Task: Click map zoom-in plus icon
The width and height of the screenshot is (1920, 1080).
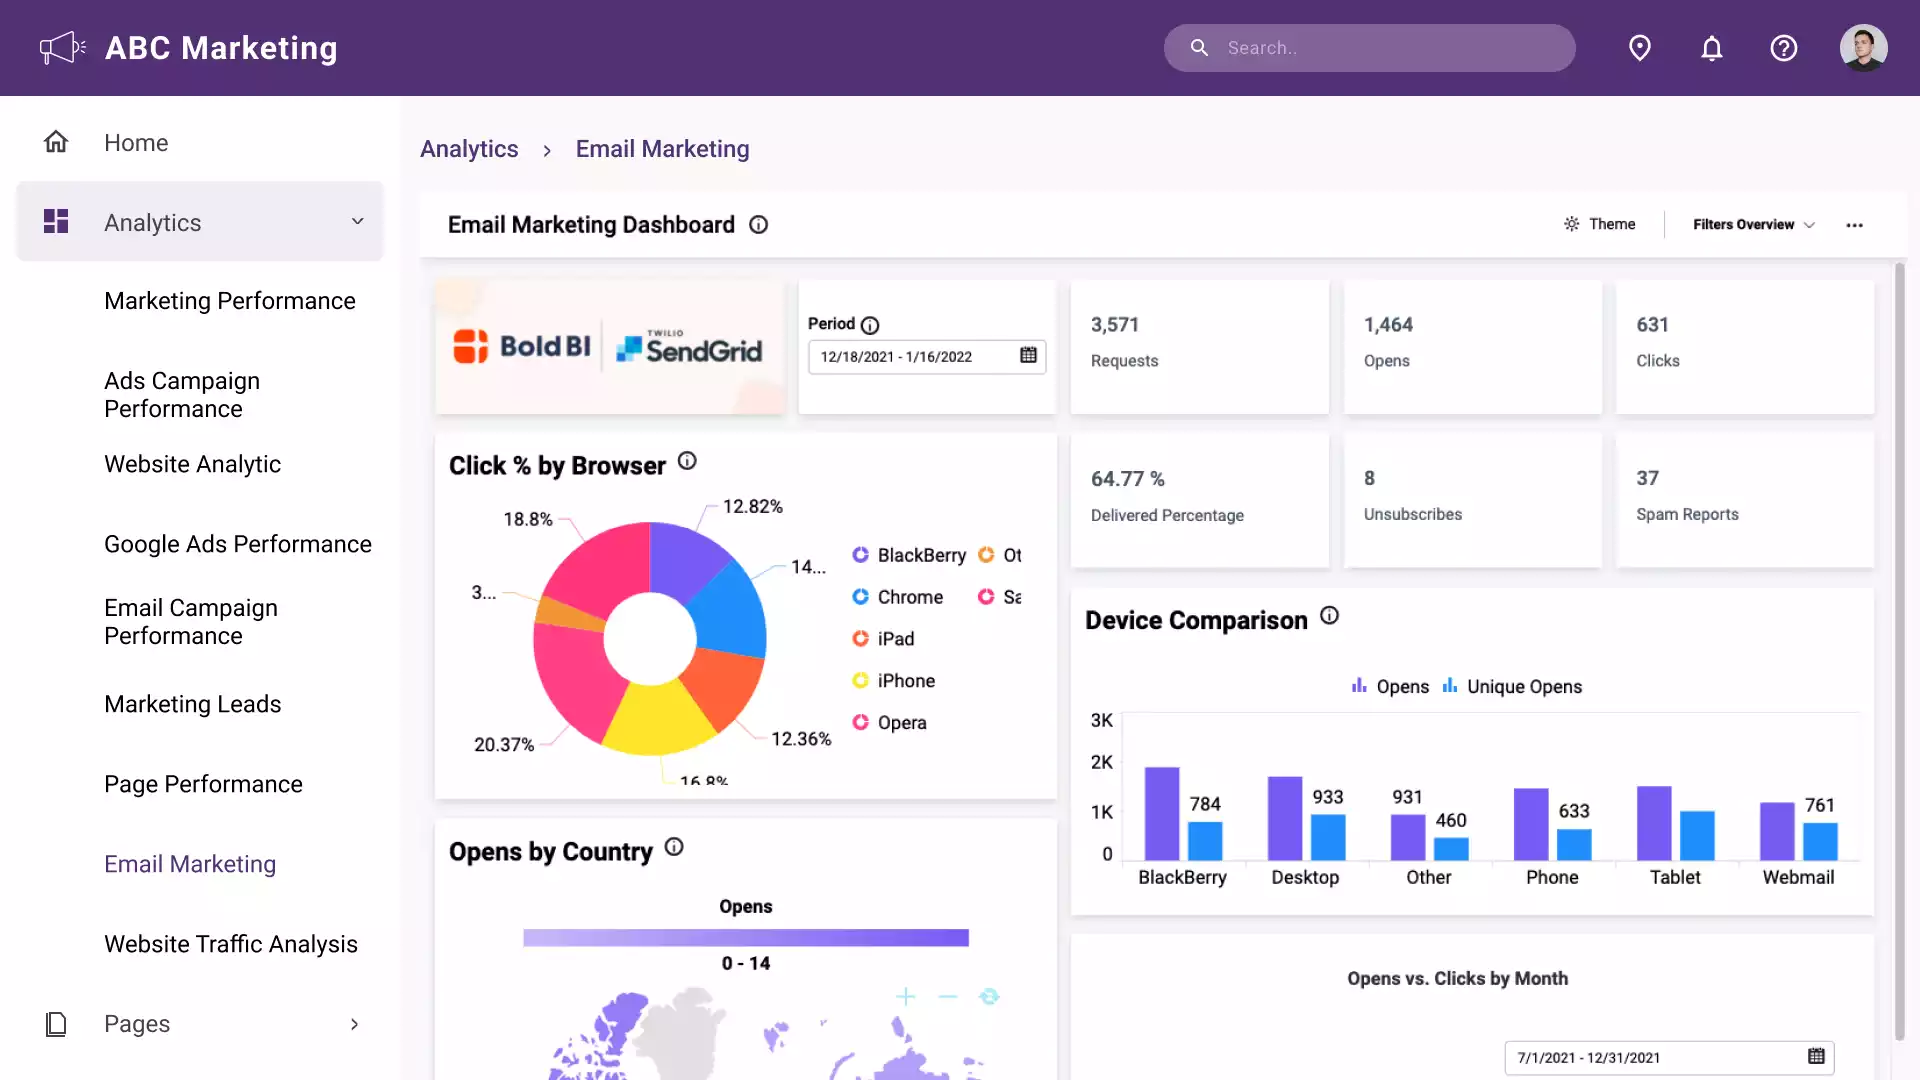Action: (x=905, y=996)
